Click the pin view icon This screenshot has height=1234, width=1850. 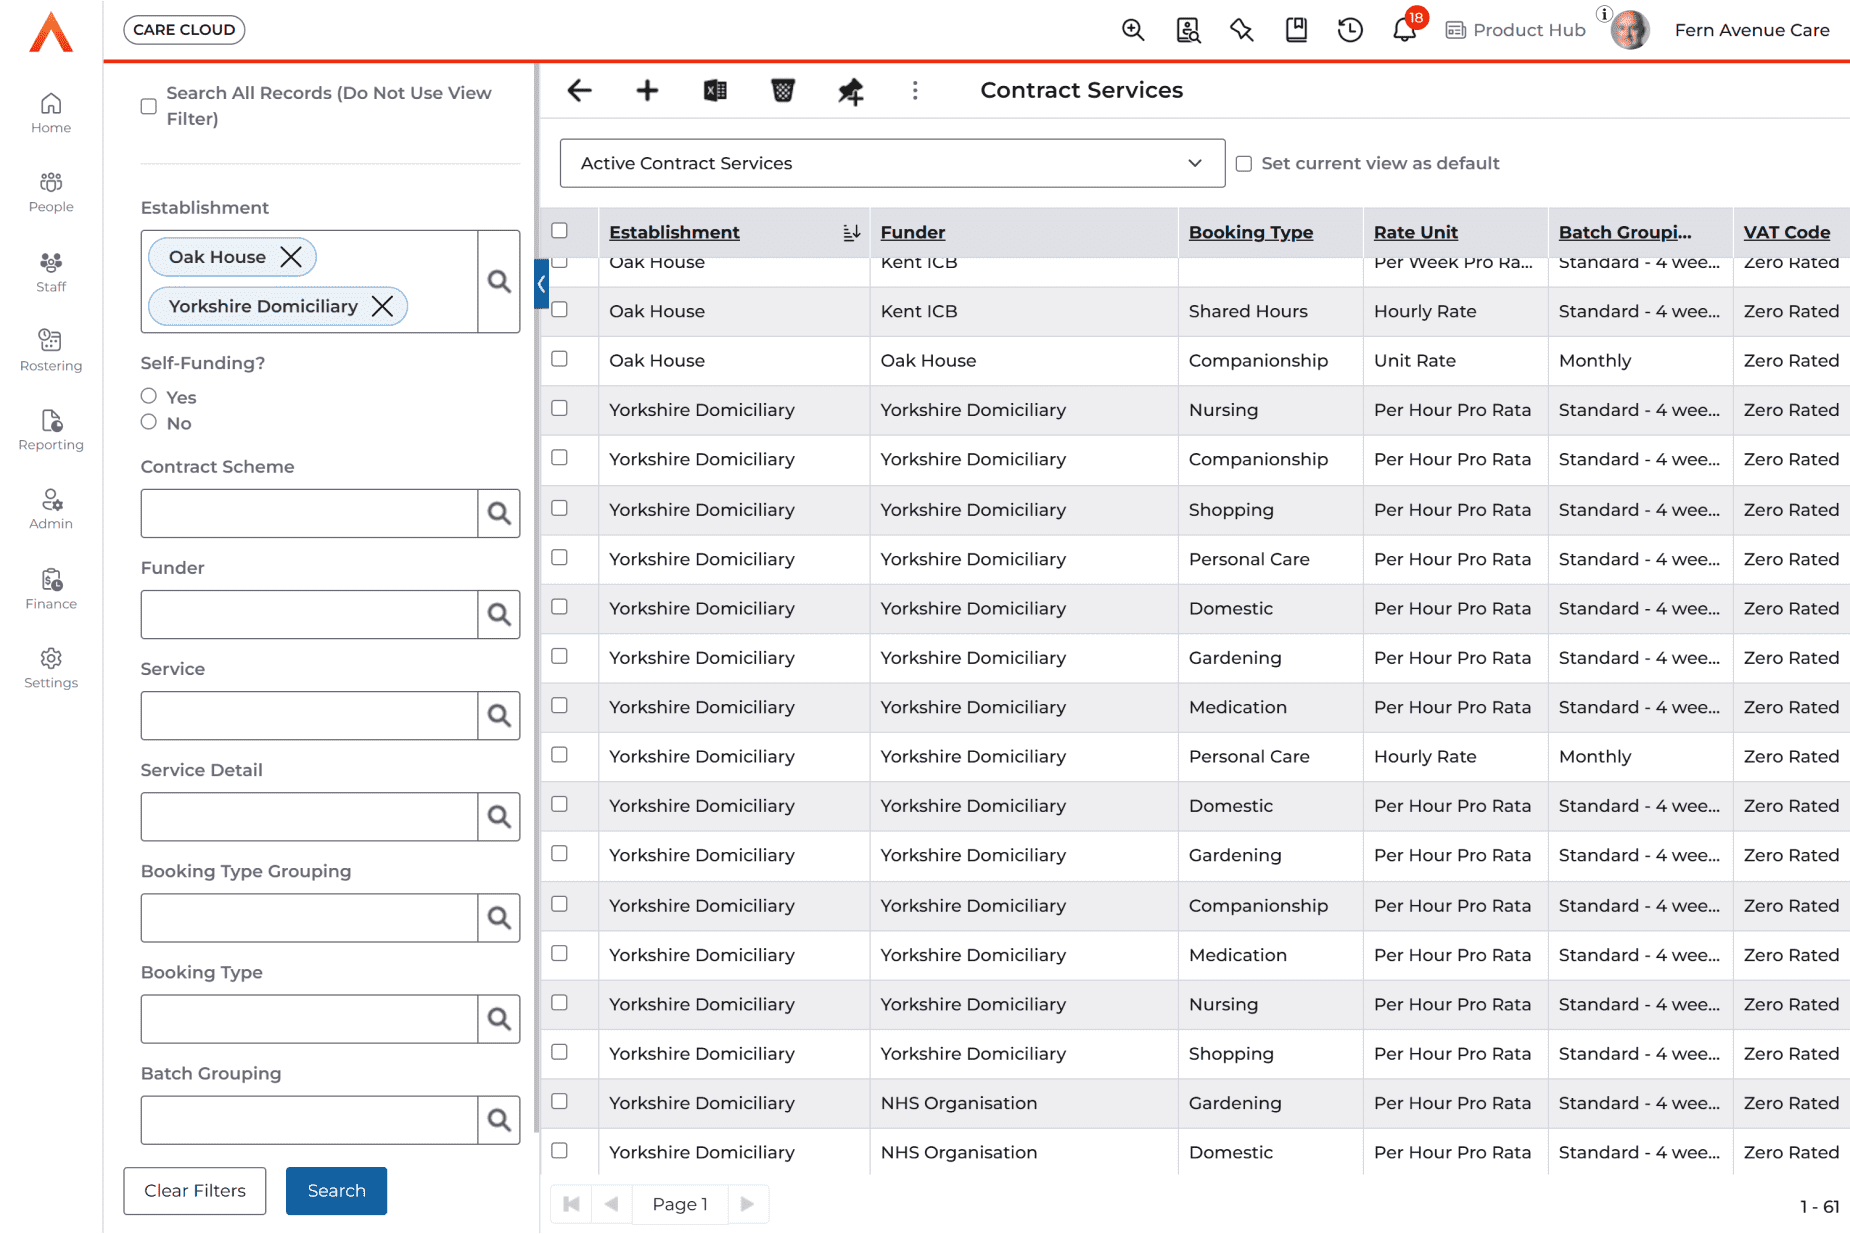(x=850, y=92)
